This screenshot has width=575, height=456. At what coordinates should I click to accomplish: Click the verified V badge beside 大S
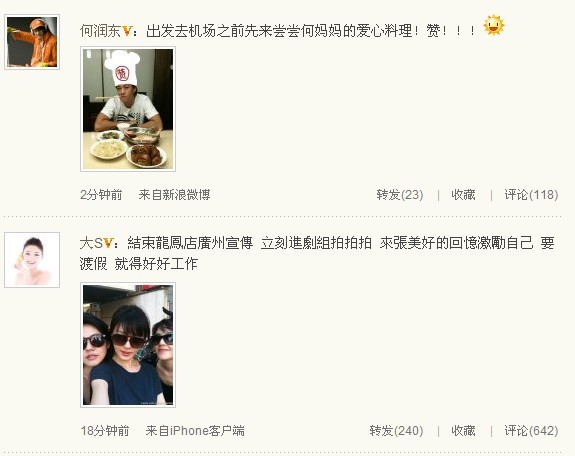[x=108, y=243]
